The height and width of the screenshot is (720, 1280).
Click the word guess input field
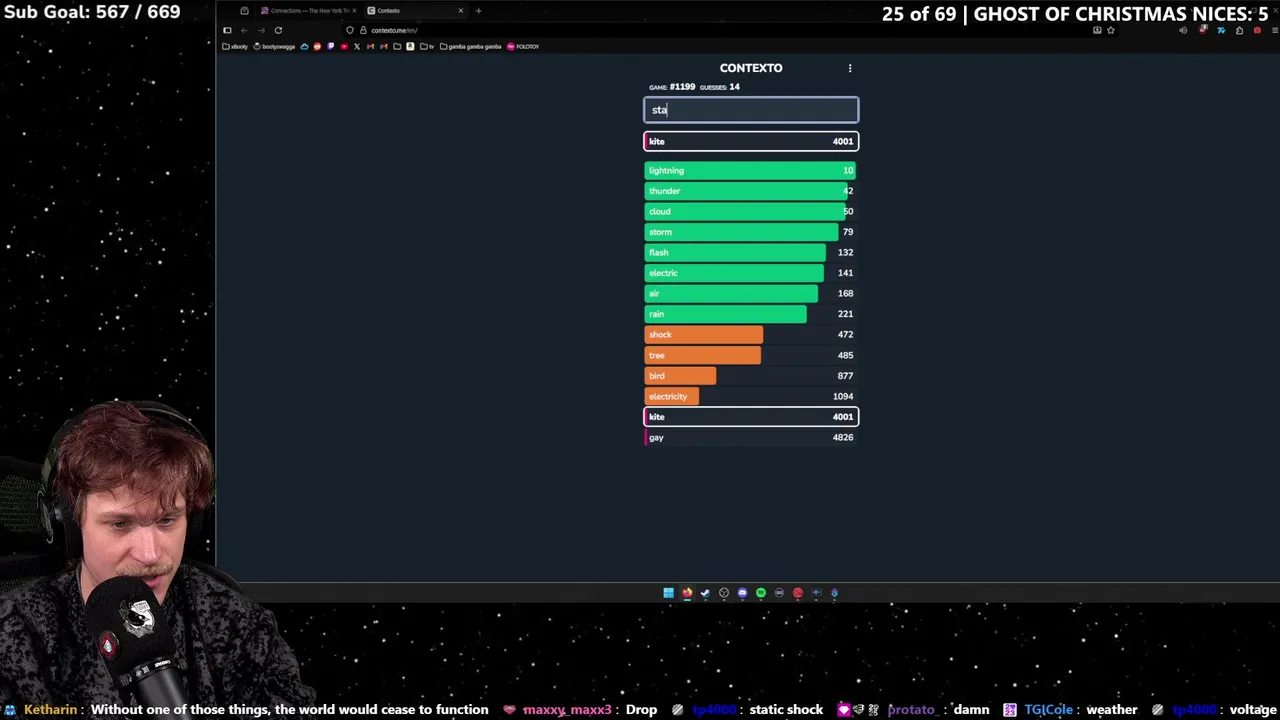pos(751,110)
